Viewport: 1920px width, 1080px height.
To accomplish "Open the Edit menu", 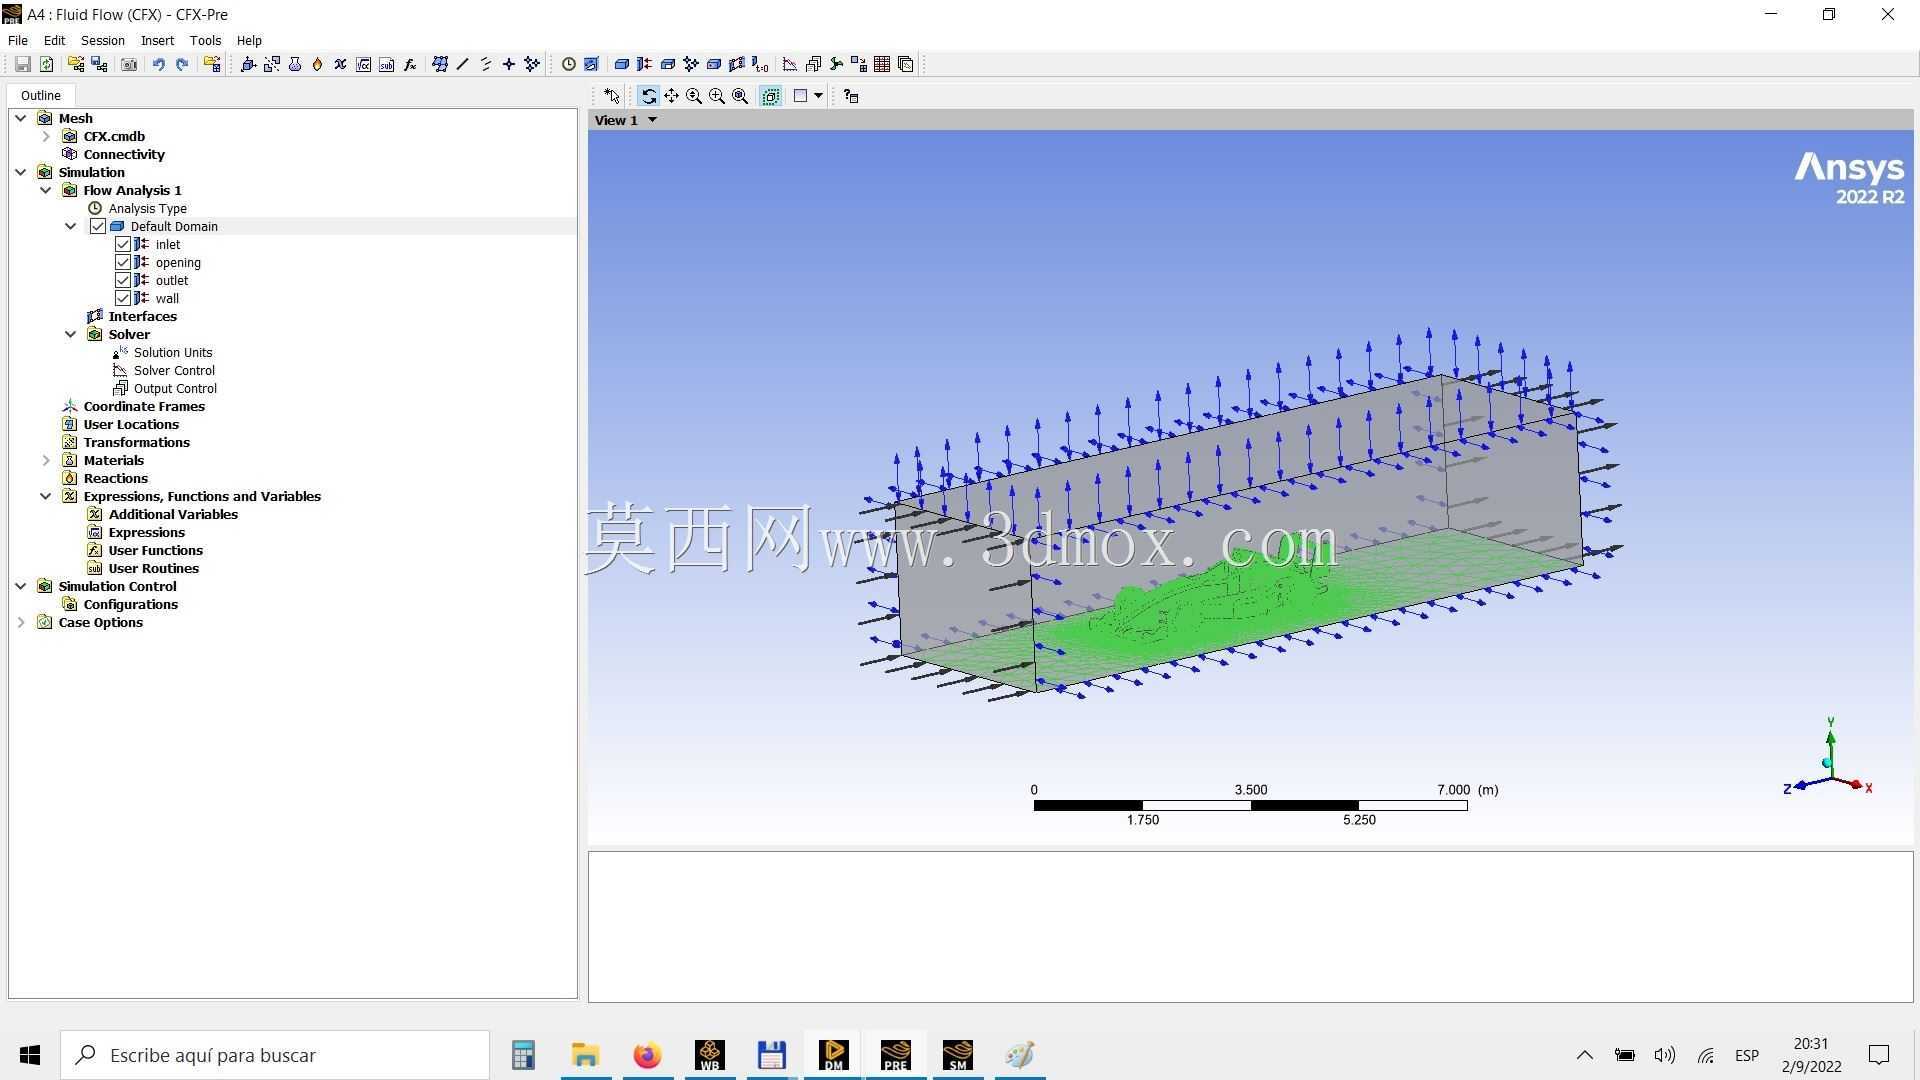I will click(54, 40).
